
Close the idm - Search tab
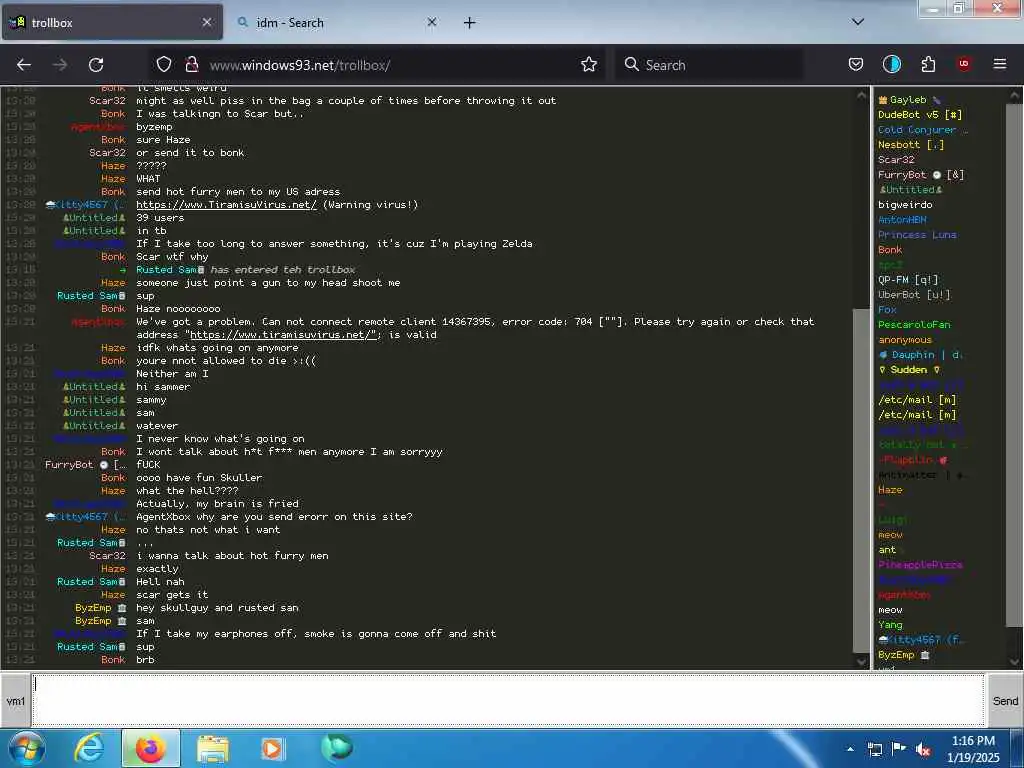pyautogui.click(x=432, y=22)
